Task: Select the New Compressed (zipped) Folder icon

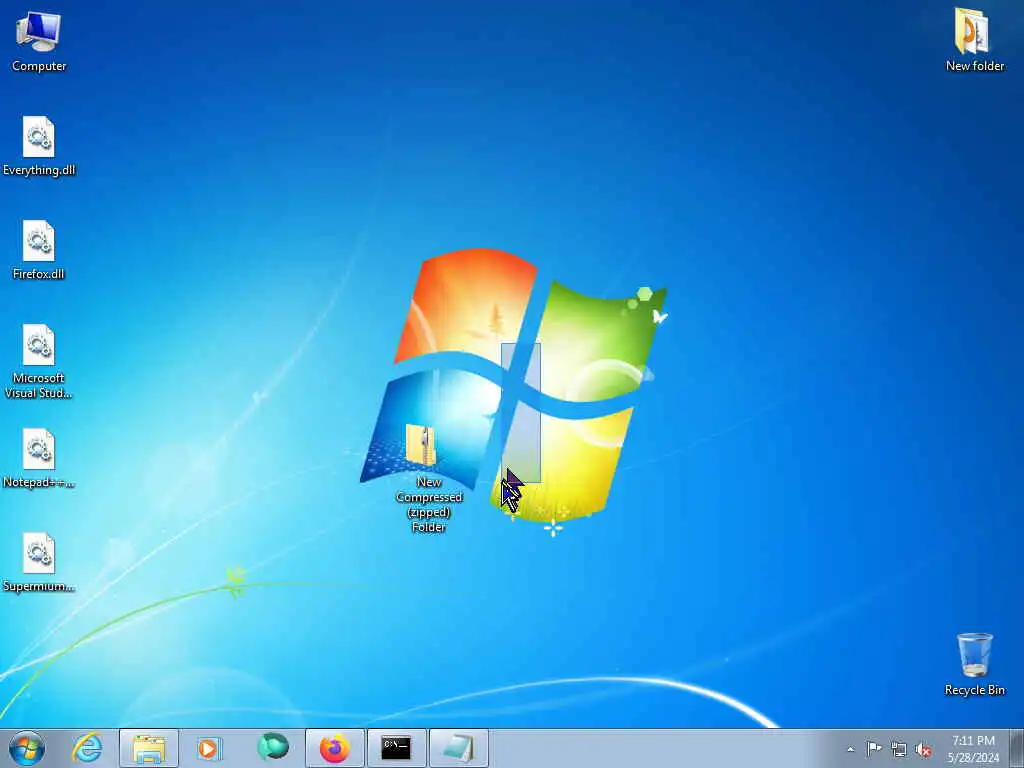Action: (x=428, y=479)
